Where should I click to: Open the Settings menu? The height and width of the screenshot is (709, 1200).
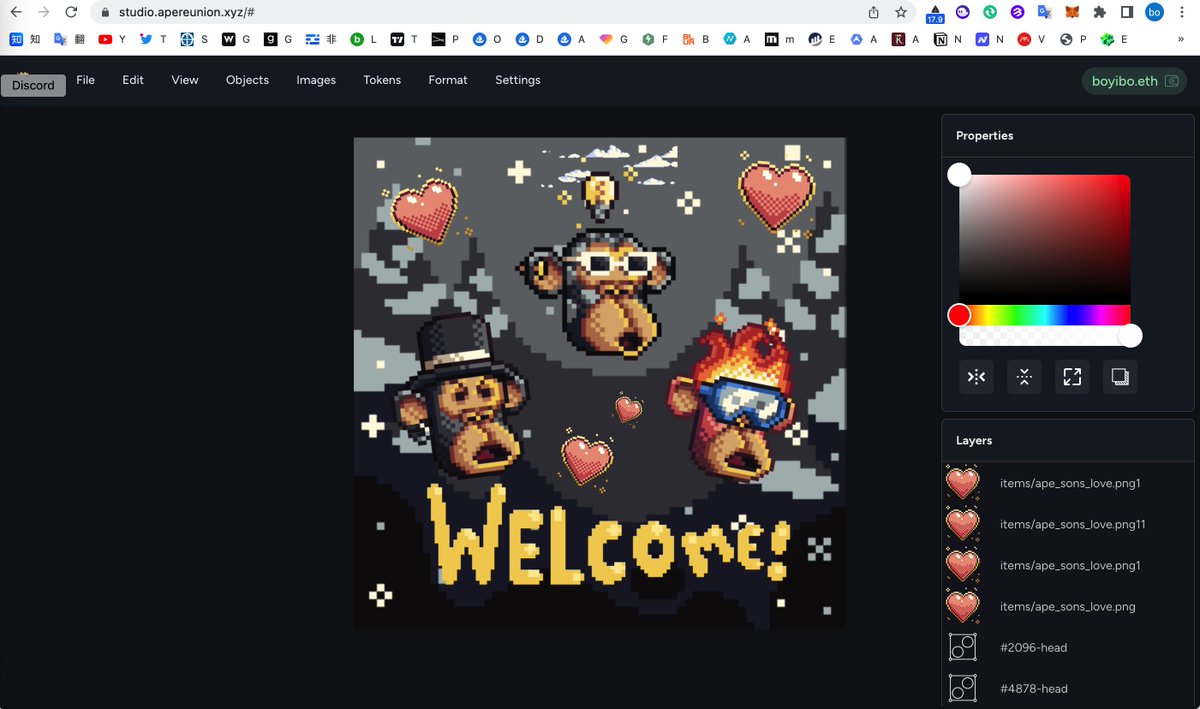518,80
